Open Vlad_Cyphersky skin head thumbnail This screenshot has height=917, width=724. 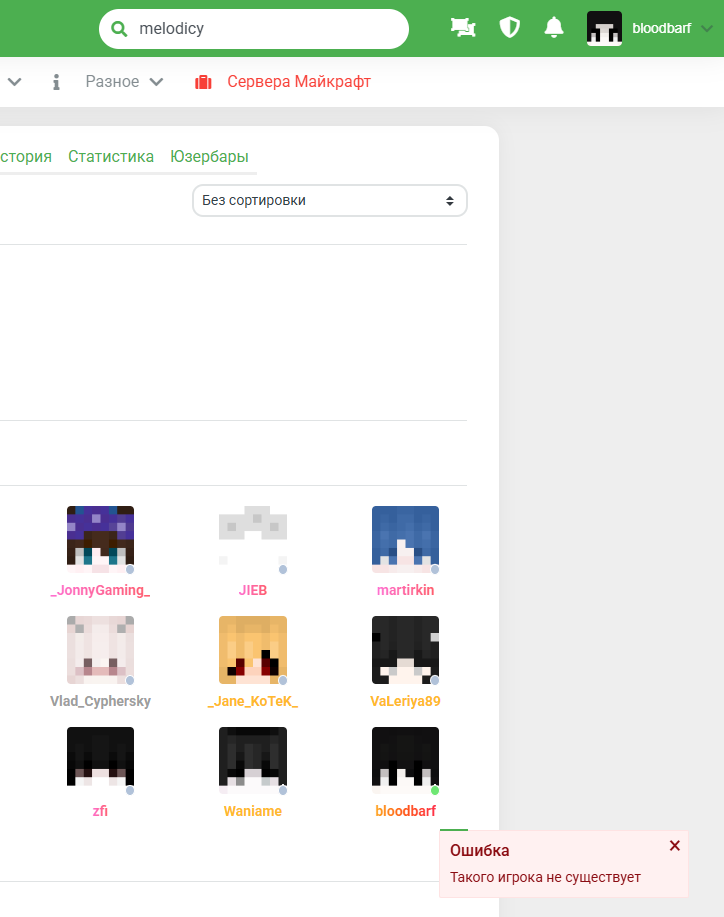coord(101,650)
